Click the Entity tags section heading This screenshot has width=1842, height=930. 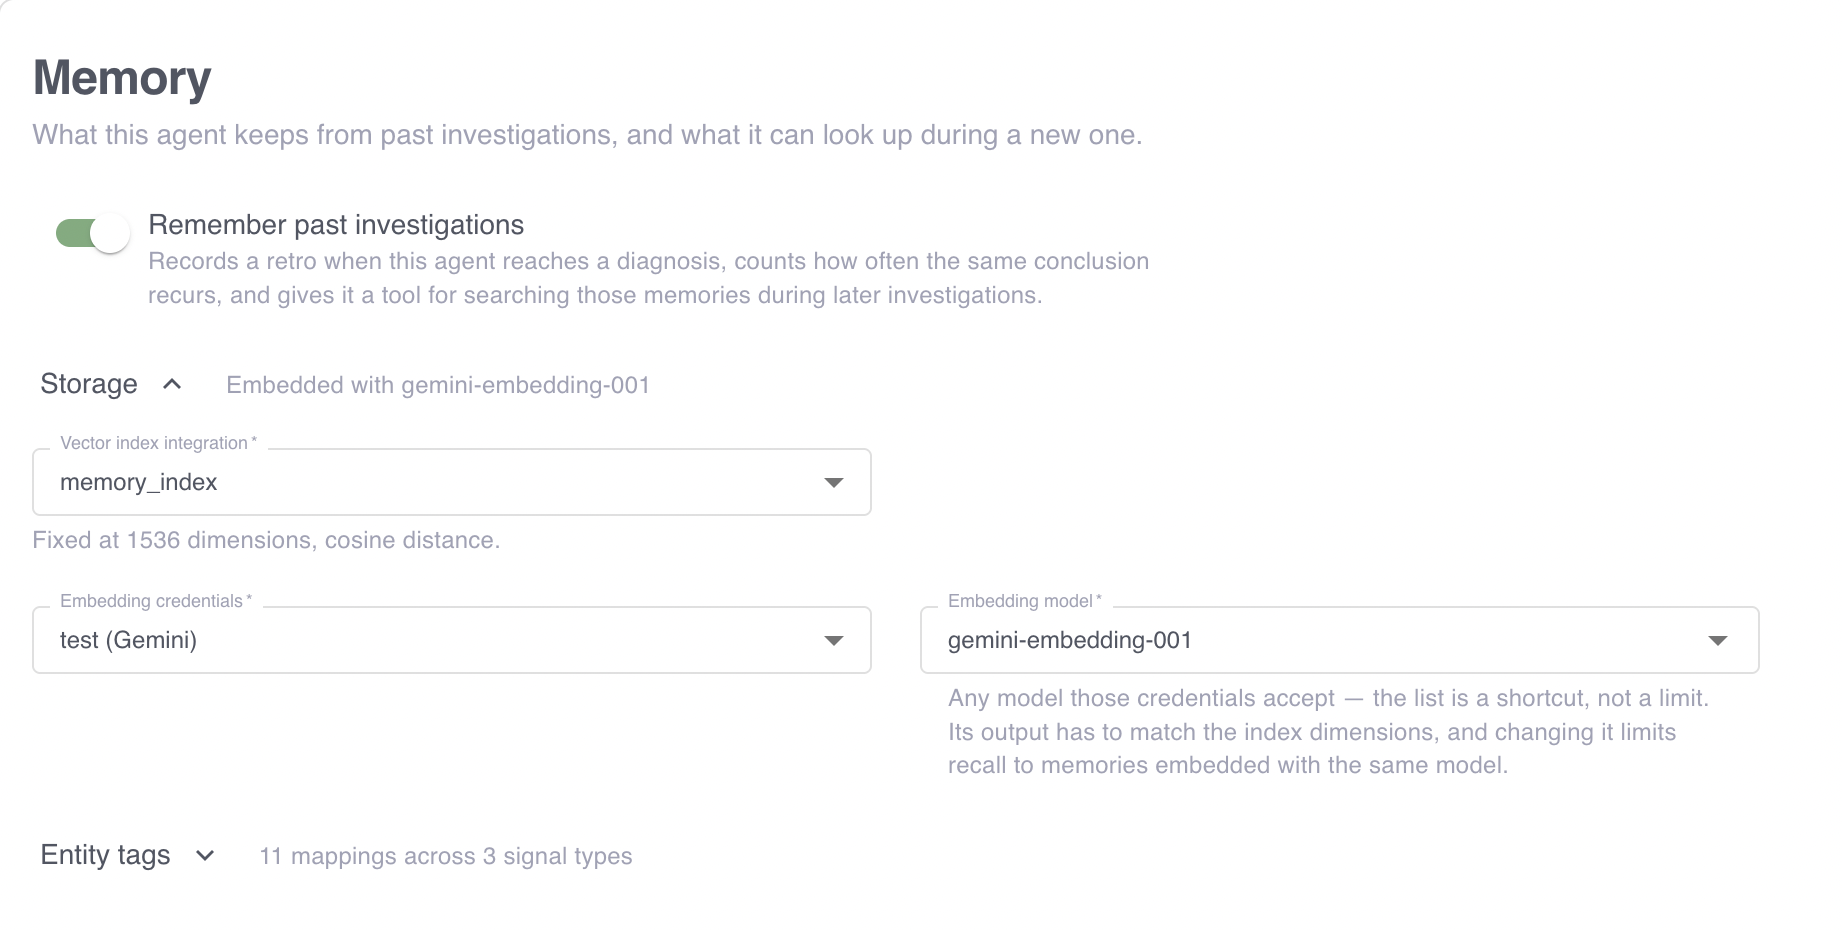(105, 855)
